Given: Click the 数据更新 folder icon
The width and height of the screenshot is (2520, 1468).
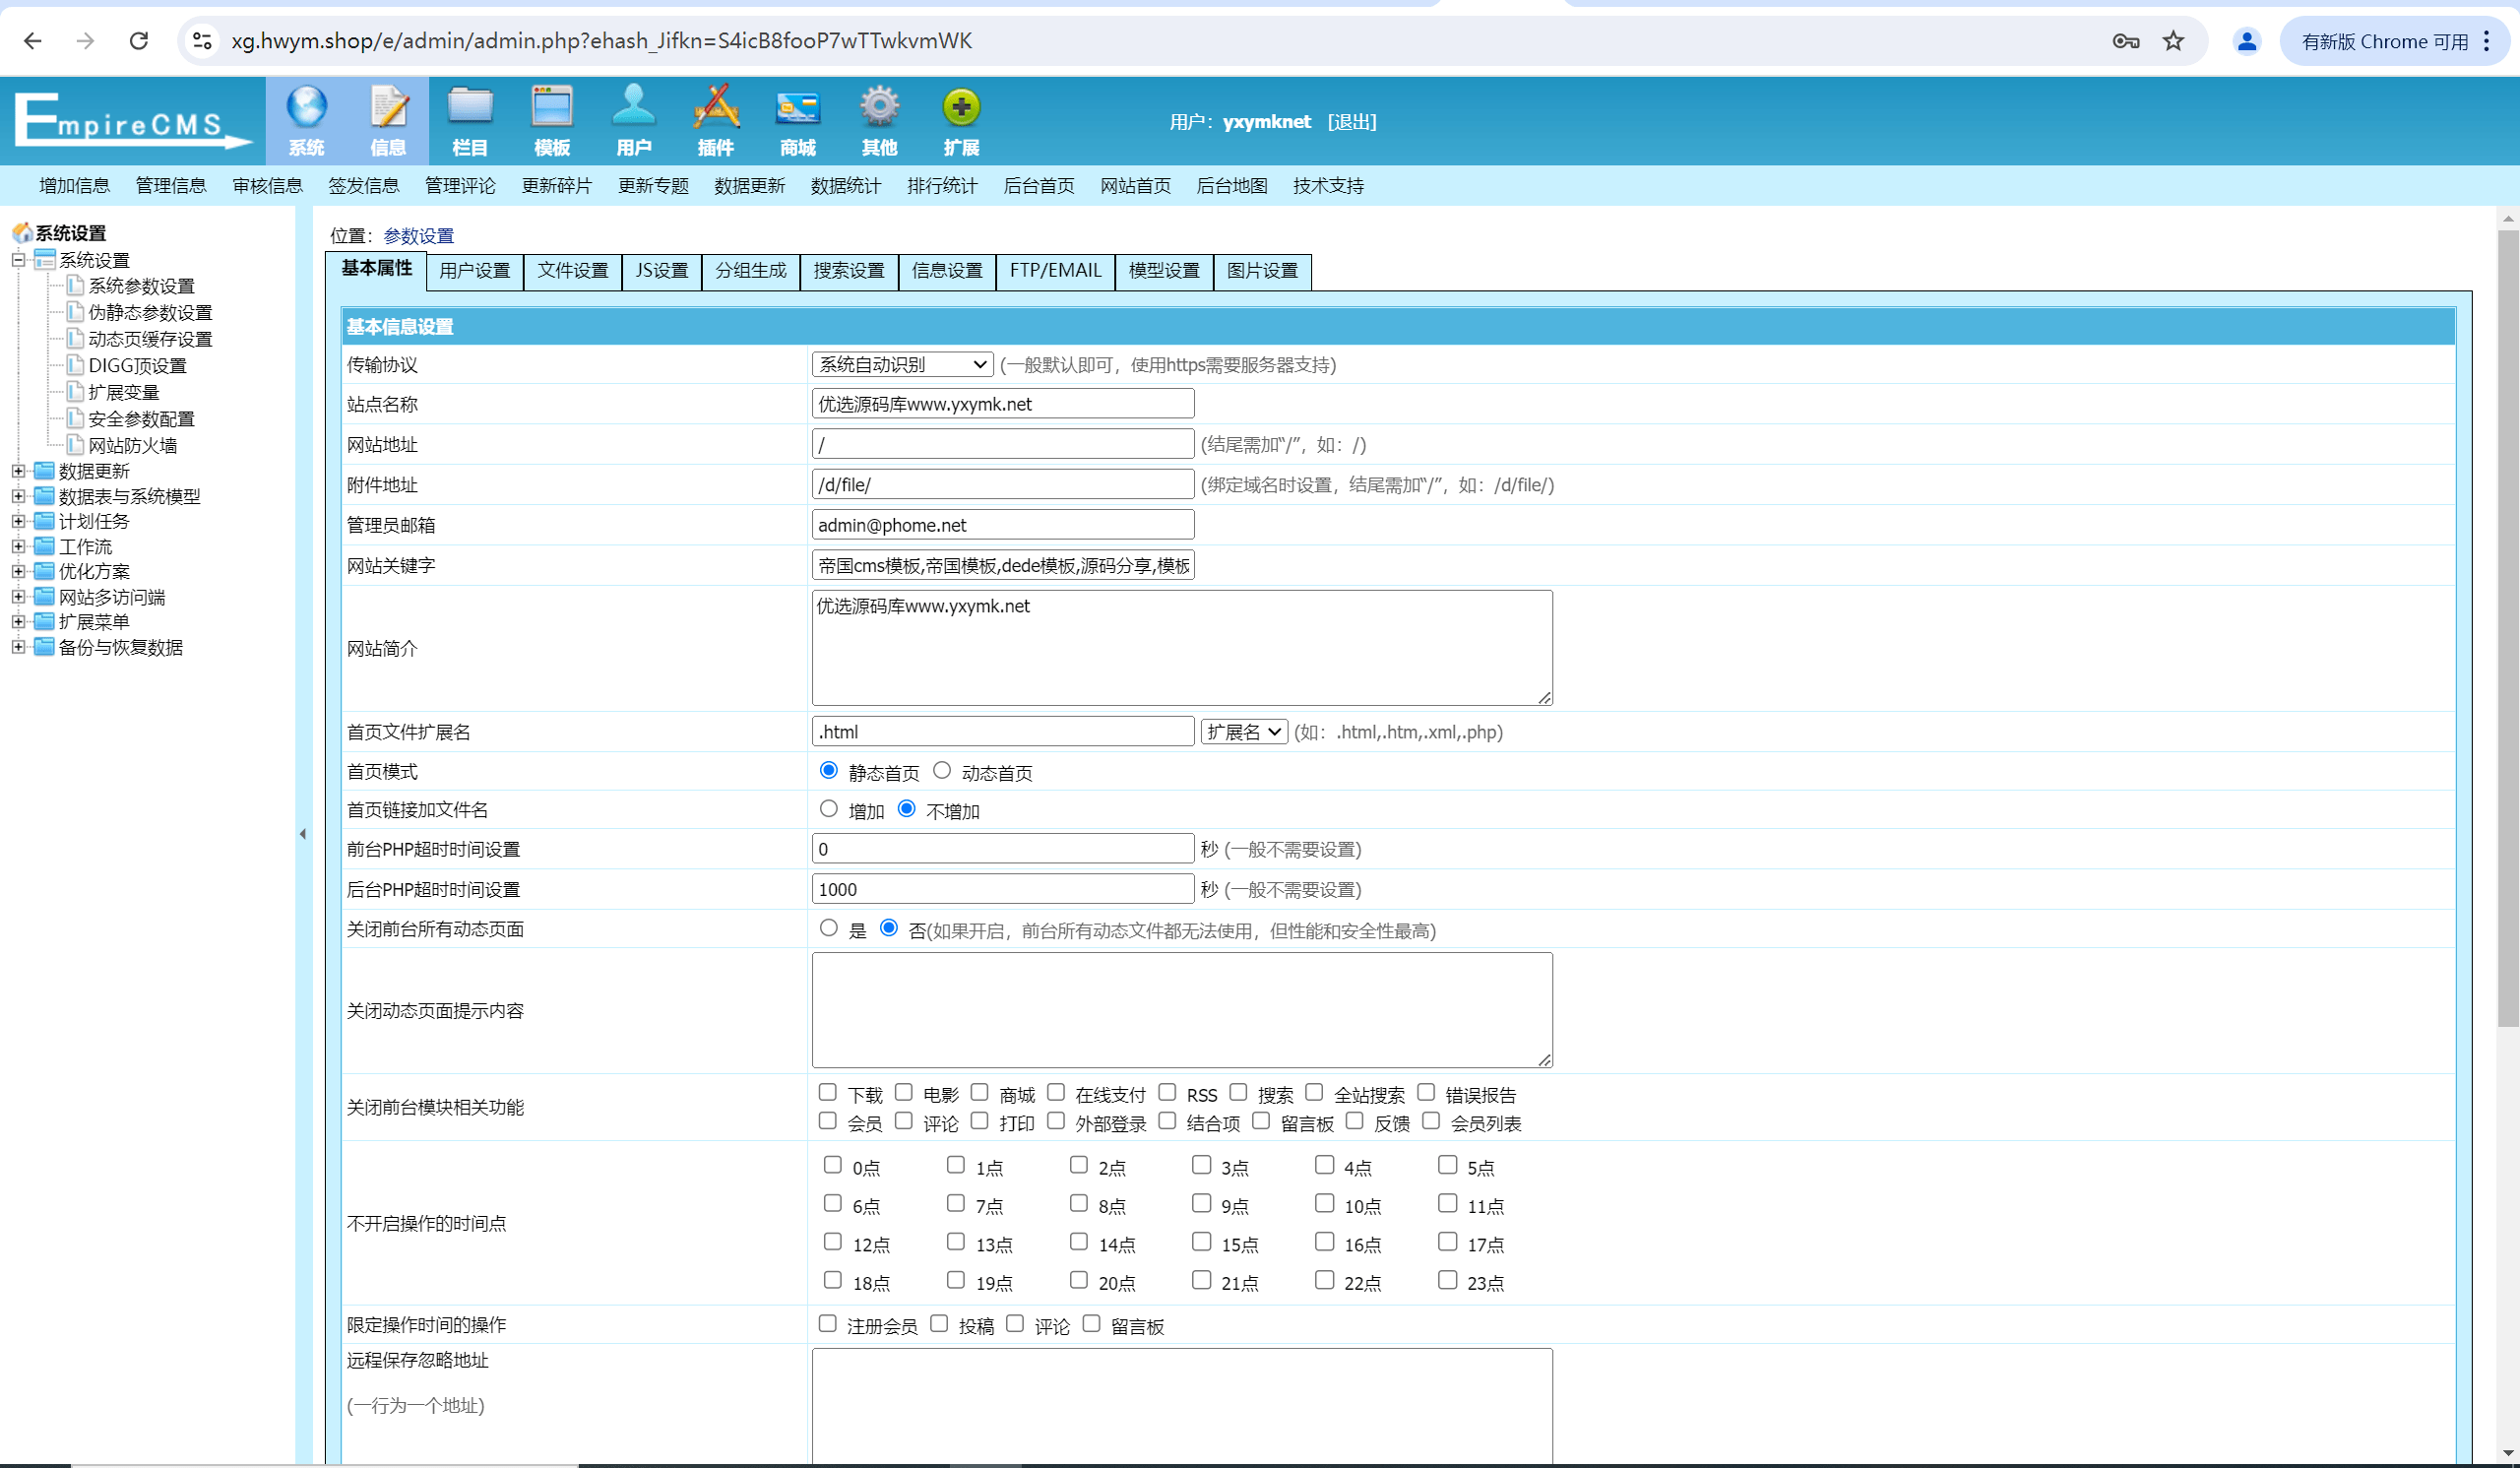Looking at the screenshot, I should 44,471.
